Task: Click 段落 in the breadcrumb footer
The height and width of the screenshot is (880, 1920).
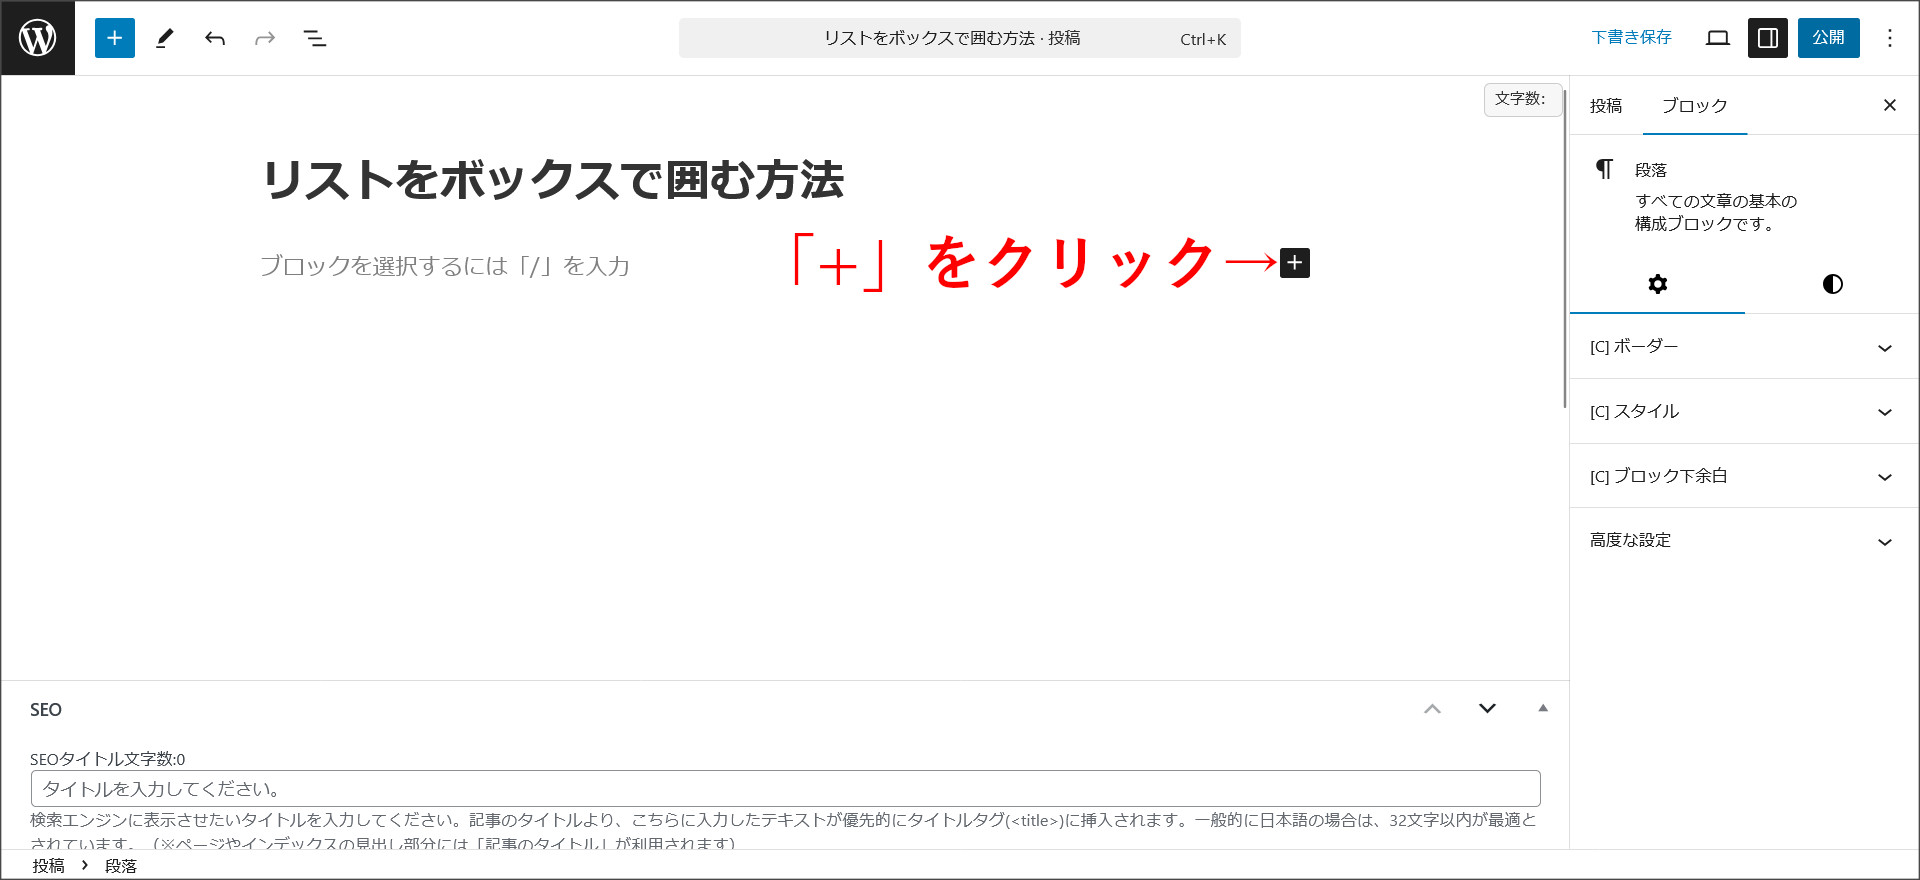Action: click(x=121, y=866)
